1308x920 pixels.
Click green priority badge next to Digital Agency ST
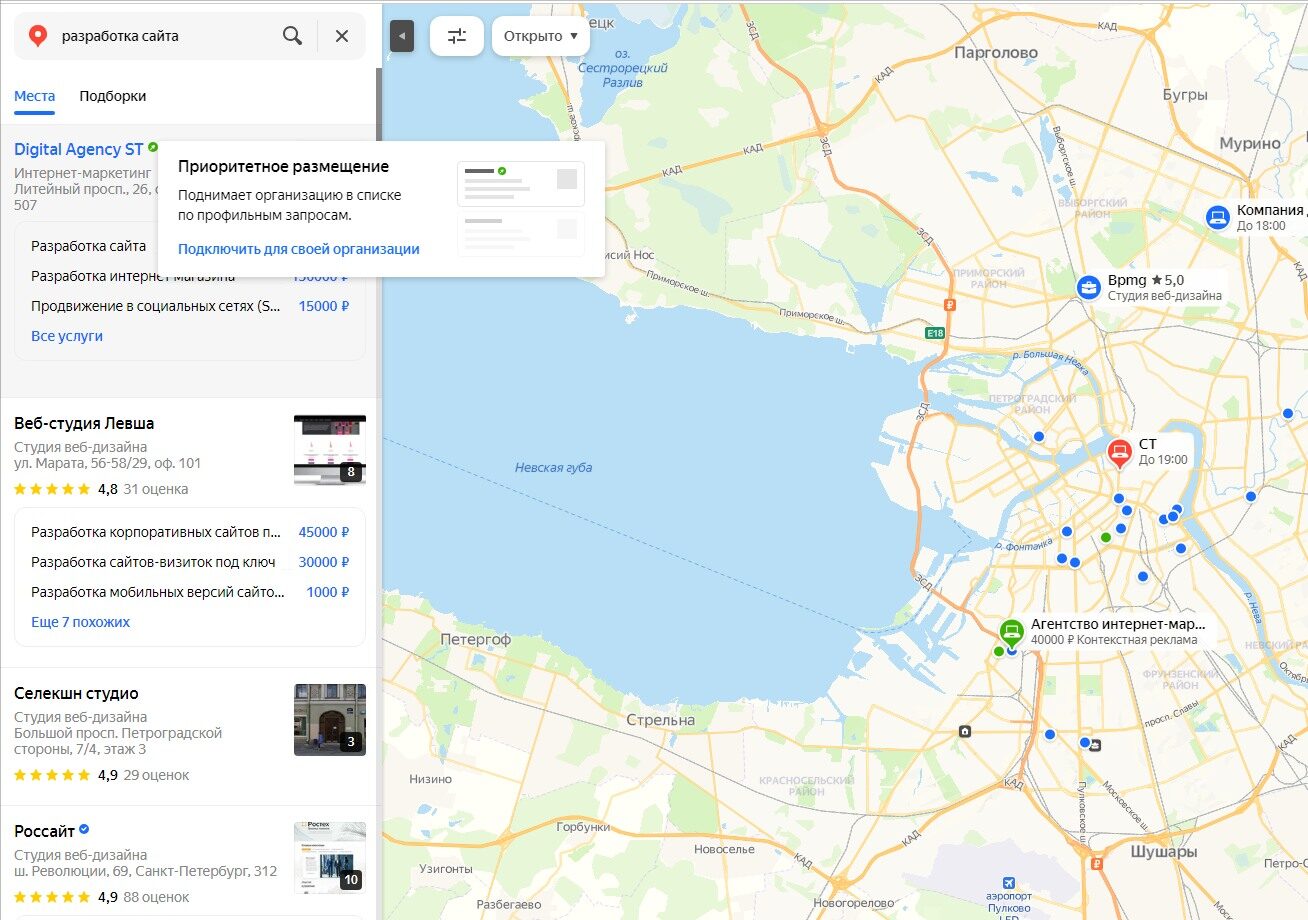coord(153,147)
